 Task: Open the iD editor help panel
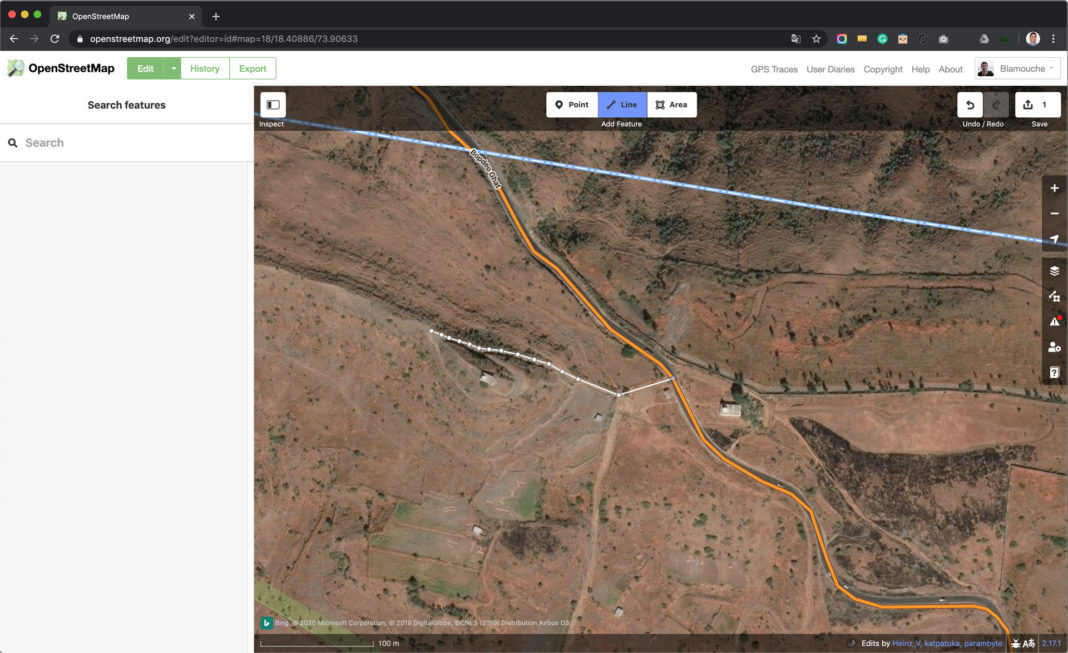pyautogui.click(x=1054, y=373)
